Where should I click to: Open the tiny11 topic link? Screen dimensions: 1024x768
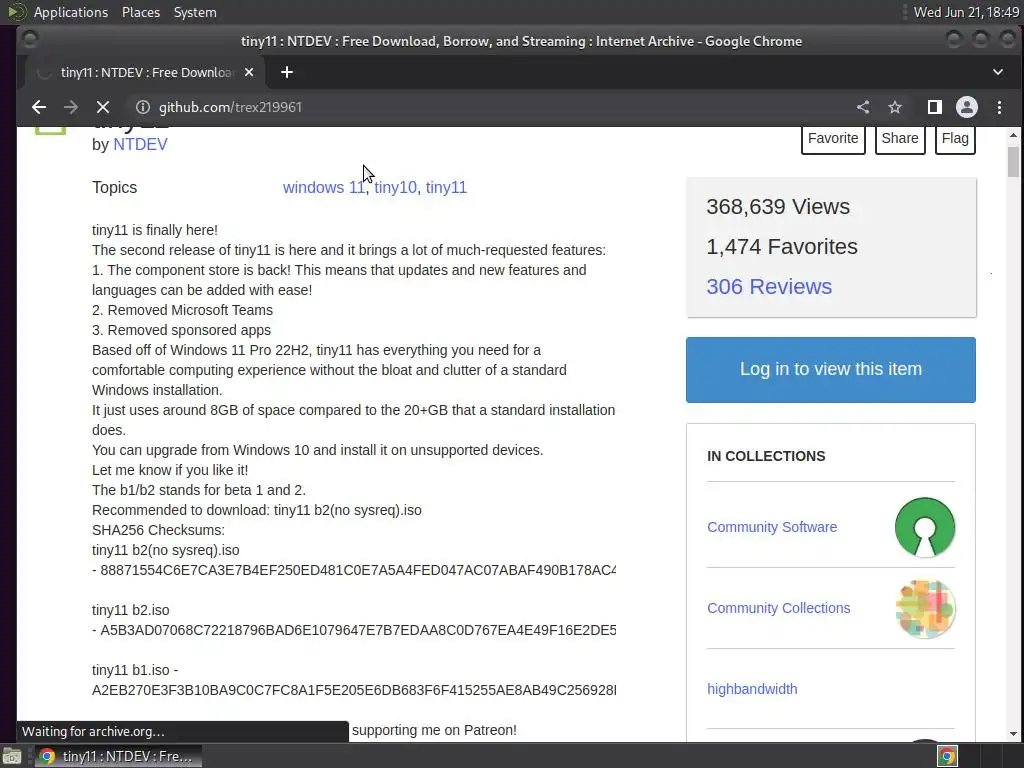(446, 187)
